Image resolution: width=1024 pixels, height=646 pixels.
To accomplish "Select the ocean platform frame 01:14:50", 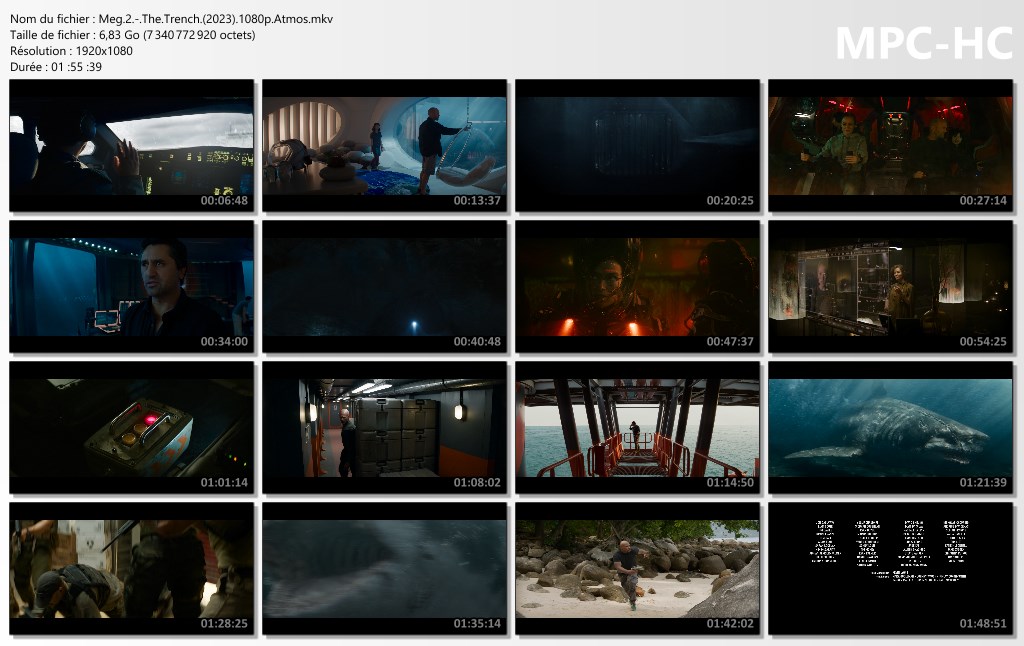I will coord(637,427).
